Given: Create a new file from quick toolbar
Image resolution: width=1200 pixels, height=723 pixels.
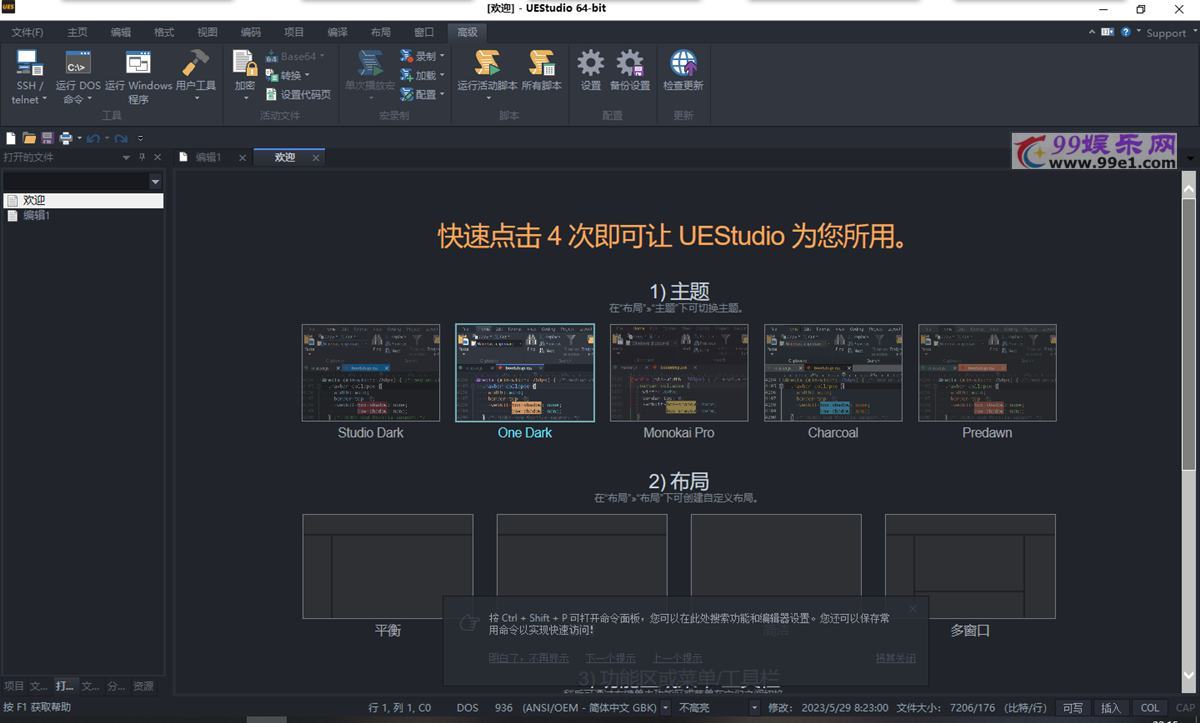Looking at the screenshot, I should pos(12,138).
